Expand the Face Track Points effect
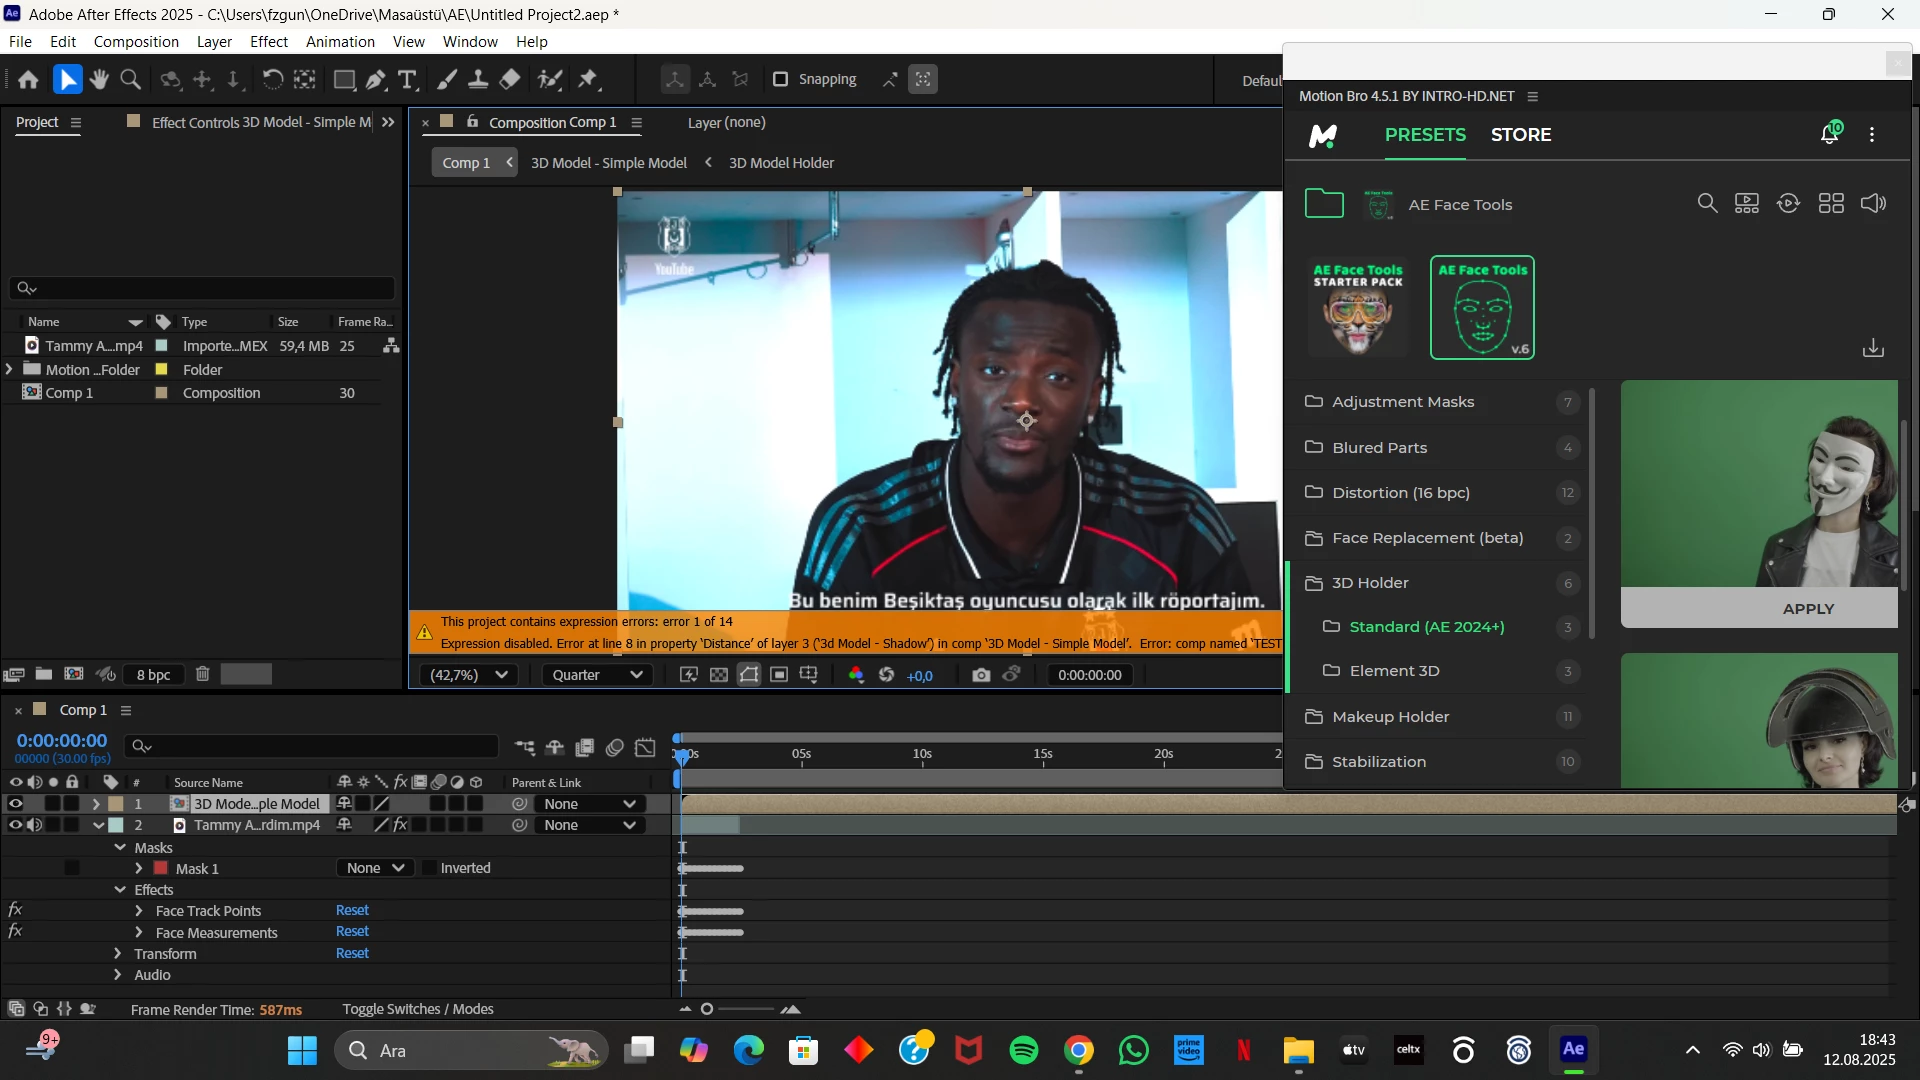 [x=139, y=911]
